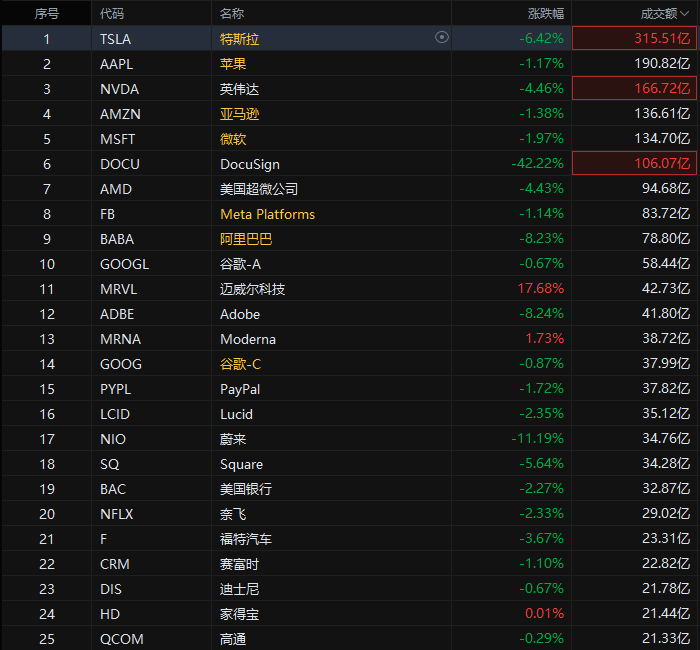Click the Square stock name
The width and height of the screenshot is (700, 650).
tap(241, 464)
